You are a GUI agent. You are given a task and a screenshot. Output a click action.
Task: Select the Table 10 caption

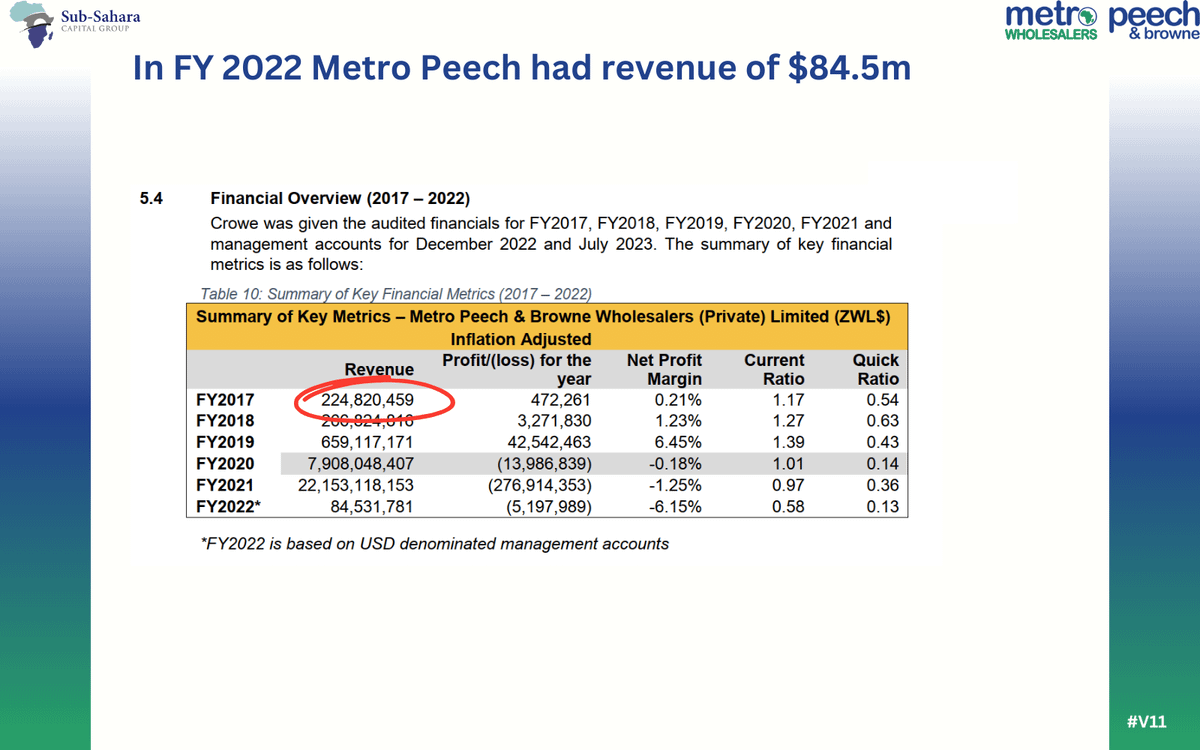tap(396, 294)
